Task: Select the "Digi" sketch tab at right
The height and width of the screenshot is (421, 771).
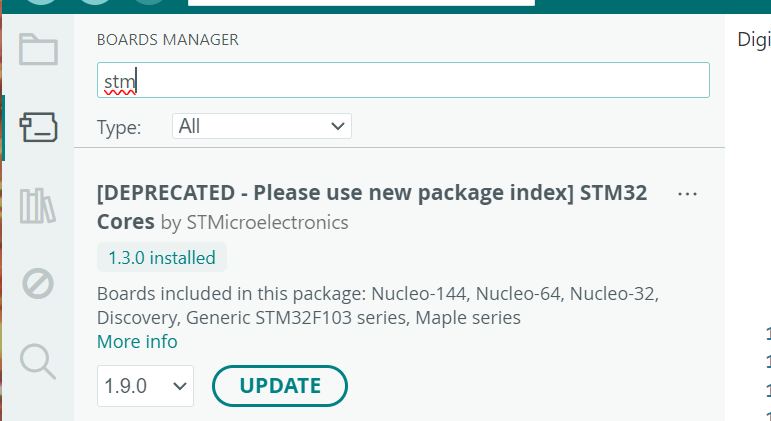Action: pos(754,40)
